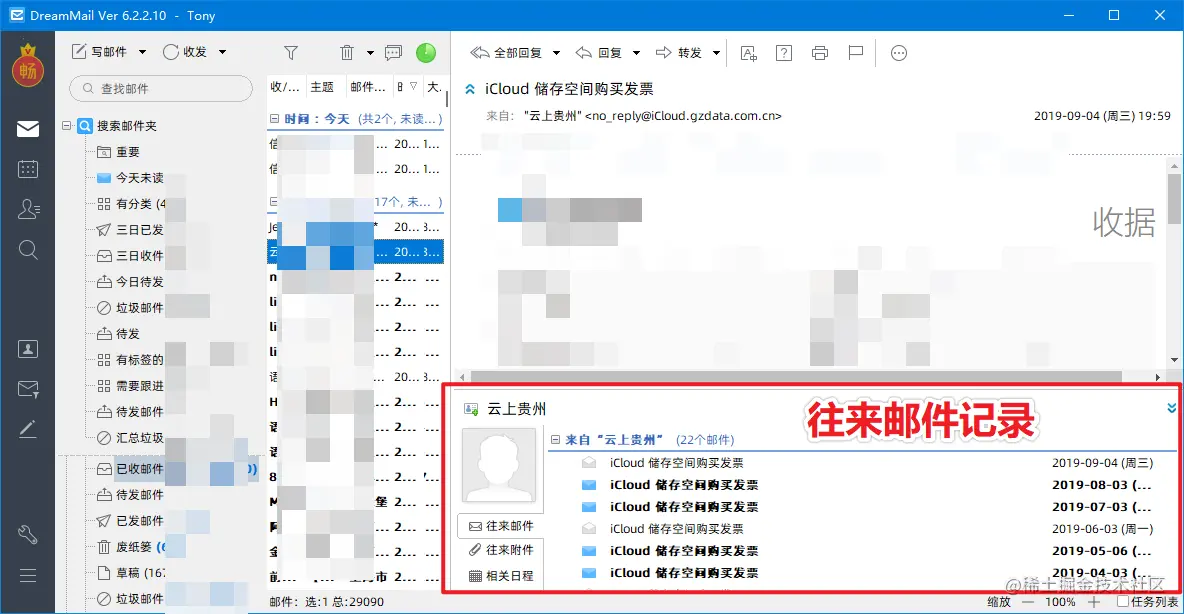
Task: Click contact card icon beside 云上贵州
Action: point(471,409)
